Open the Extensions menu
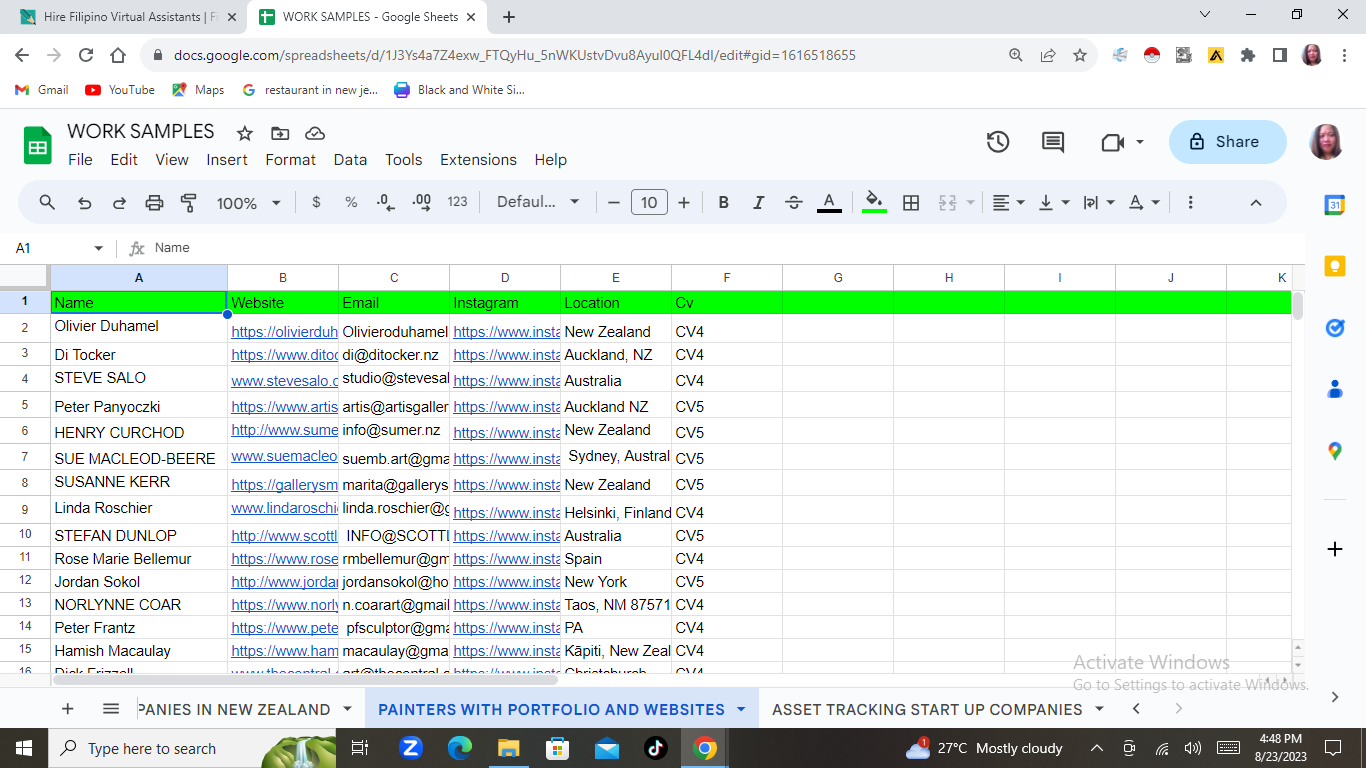The width and height of the screenshot is (1366, 768). pos(478,160)
